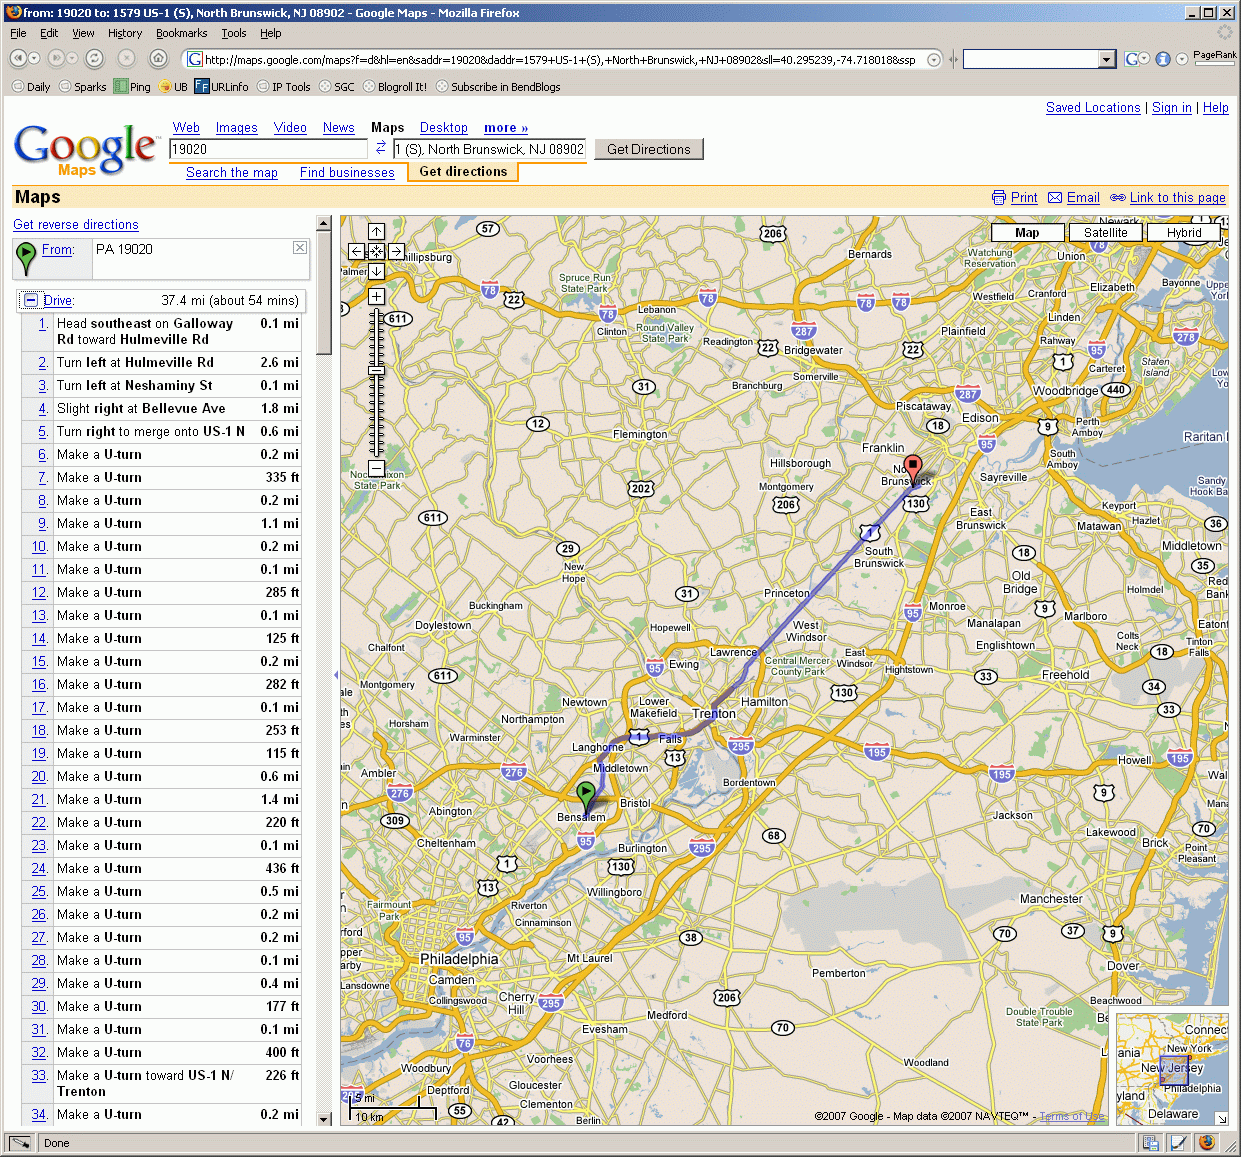Select the Map view mode button
1241x1157 pixels.
pyautogui.click(x=1027, y=233)
